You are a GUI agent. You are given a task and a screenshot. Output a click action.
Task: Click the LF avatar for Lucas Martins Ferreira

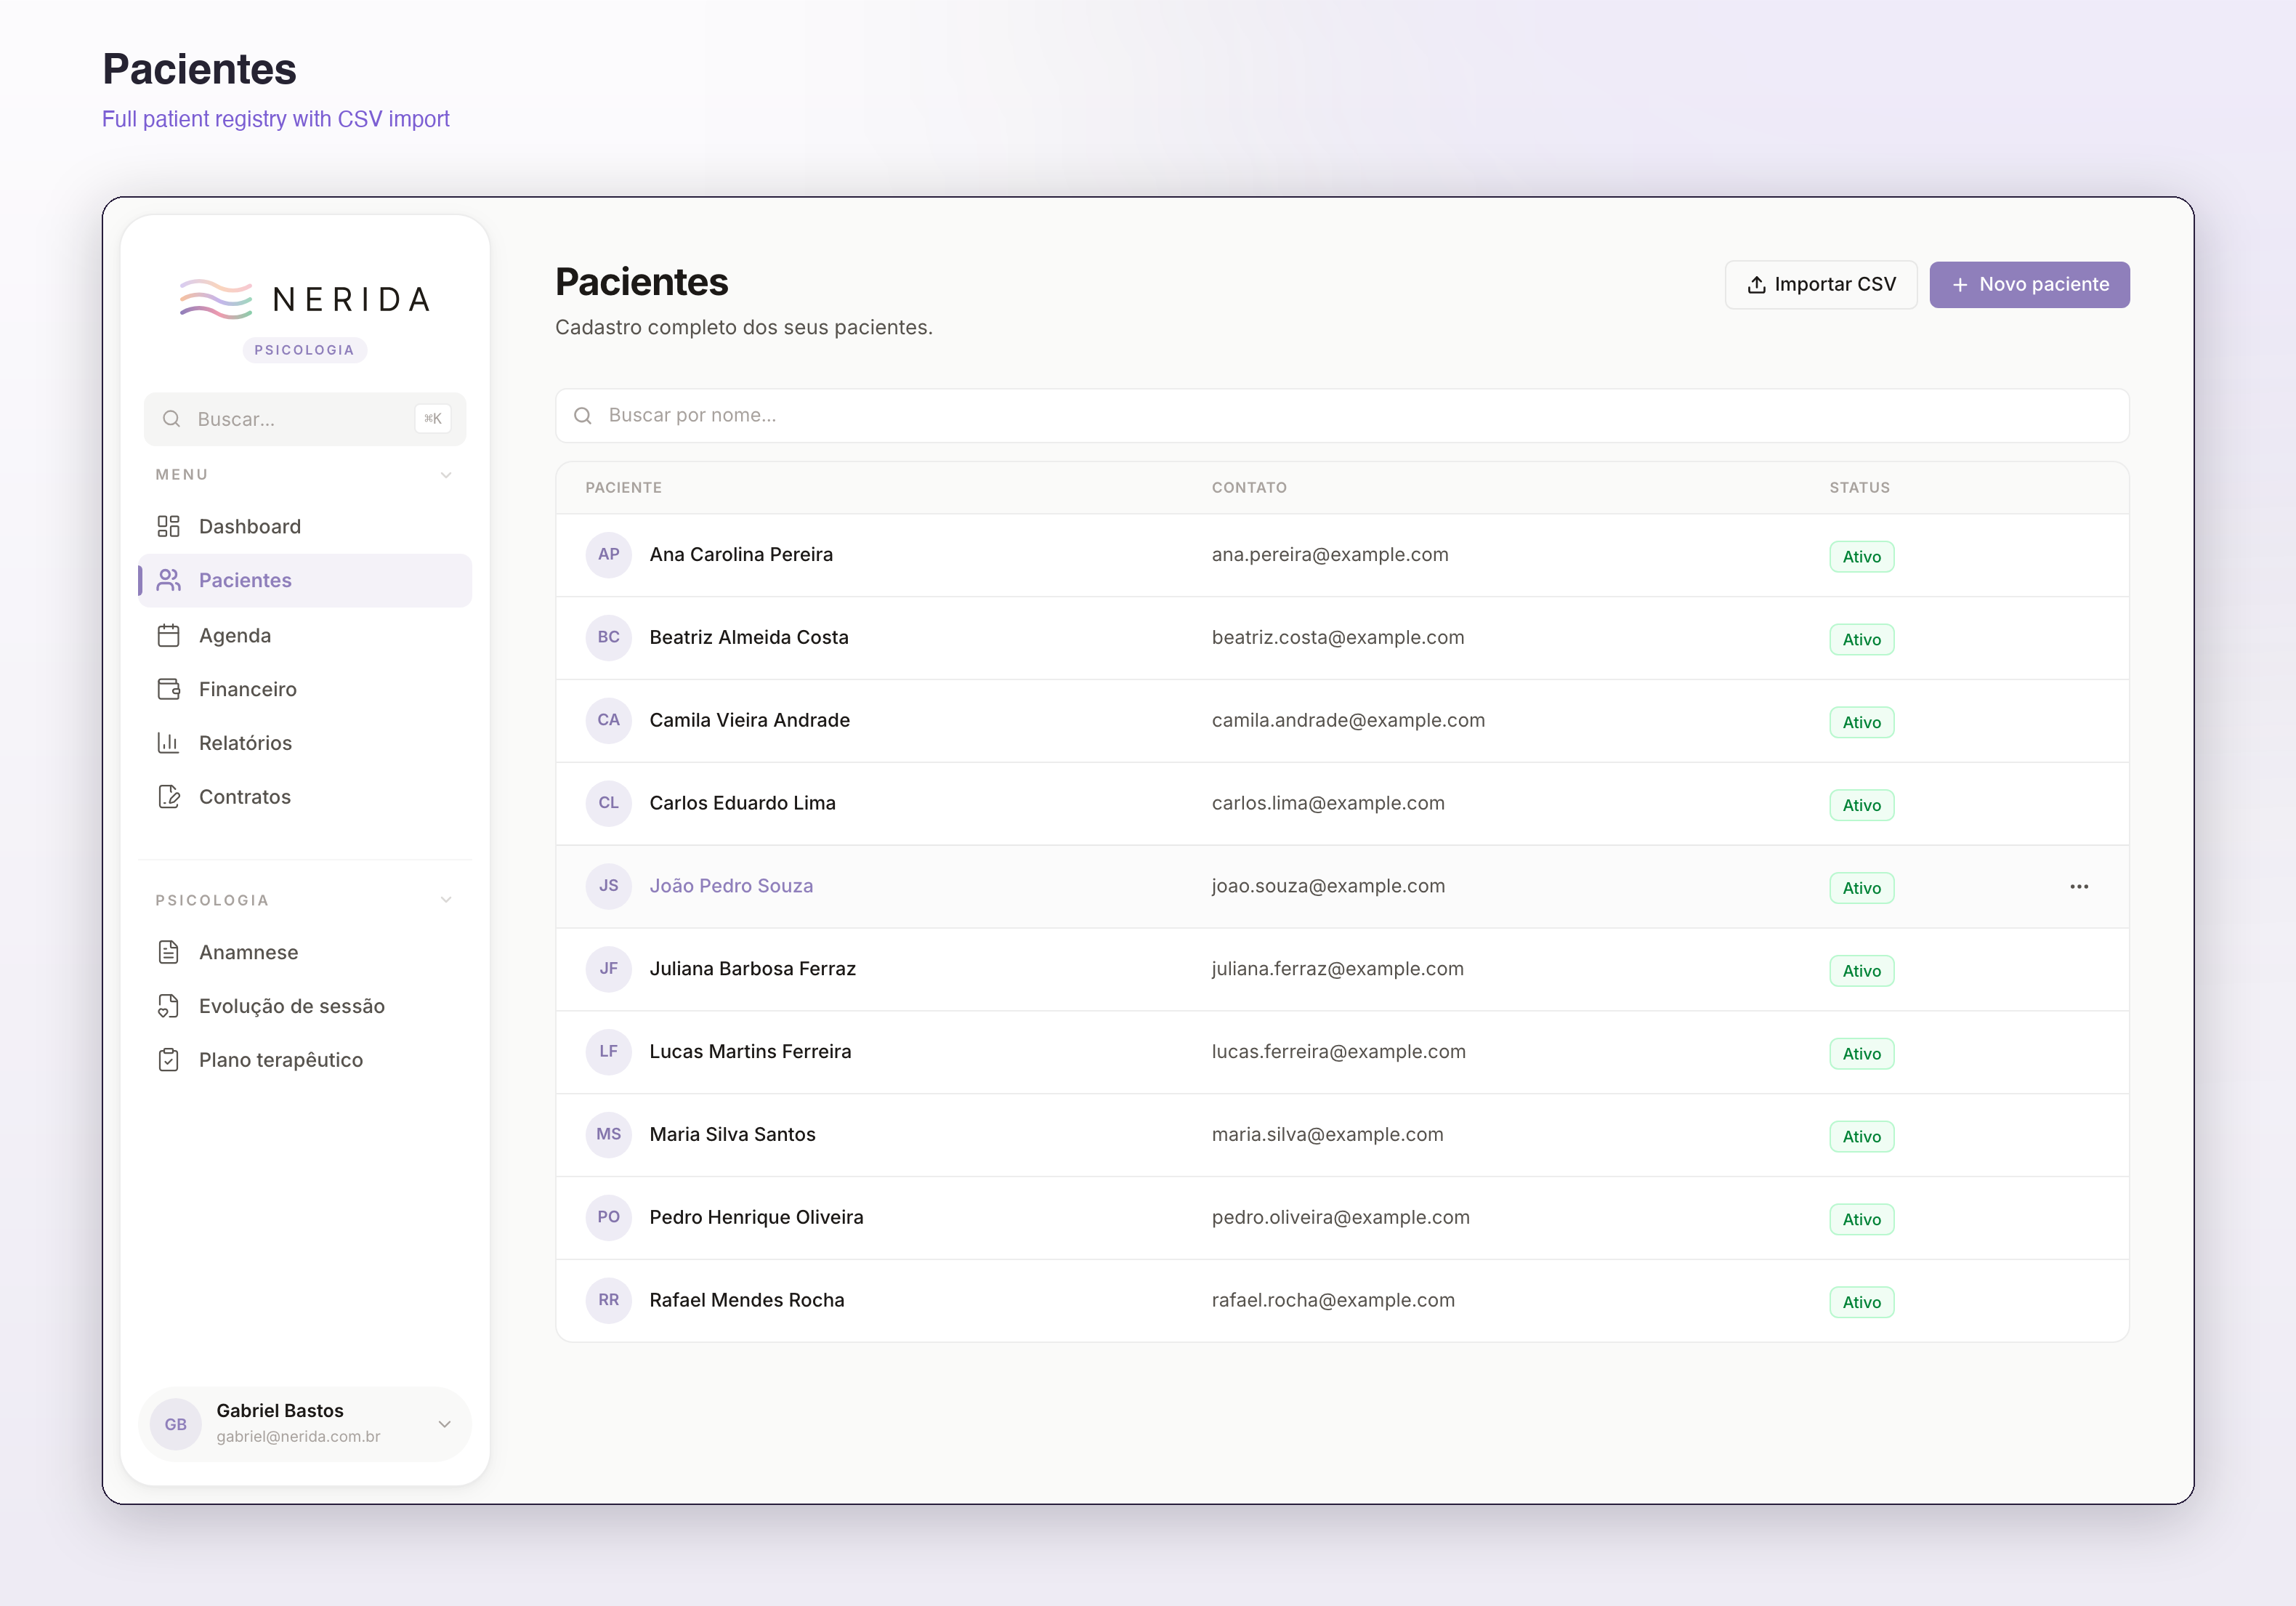point(609,1051)
